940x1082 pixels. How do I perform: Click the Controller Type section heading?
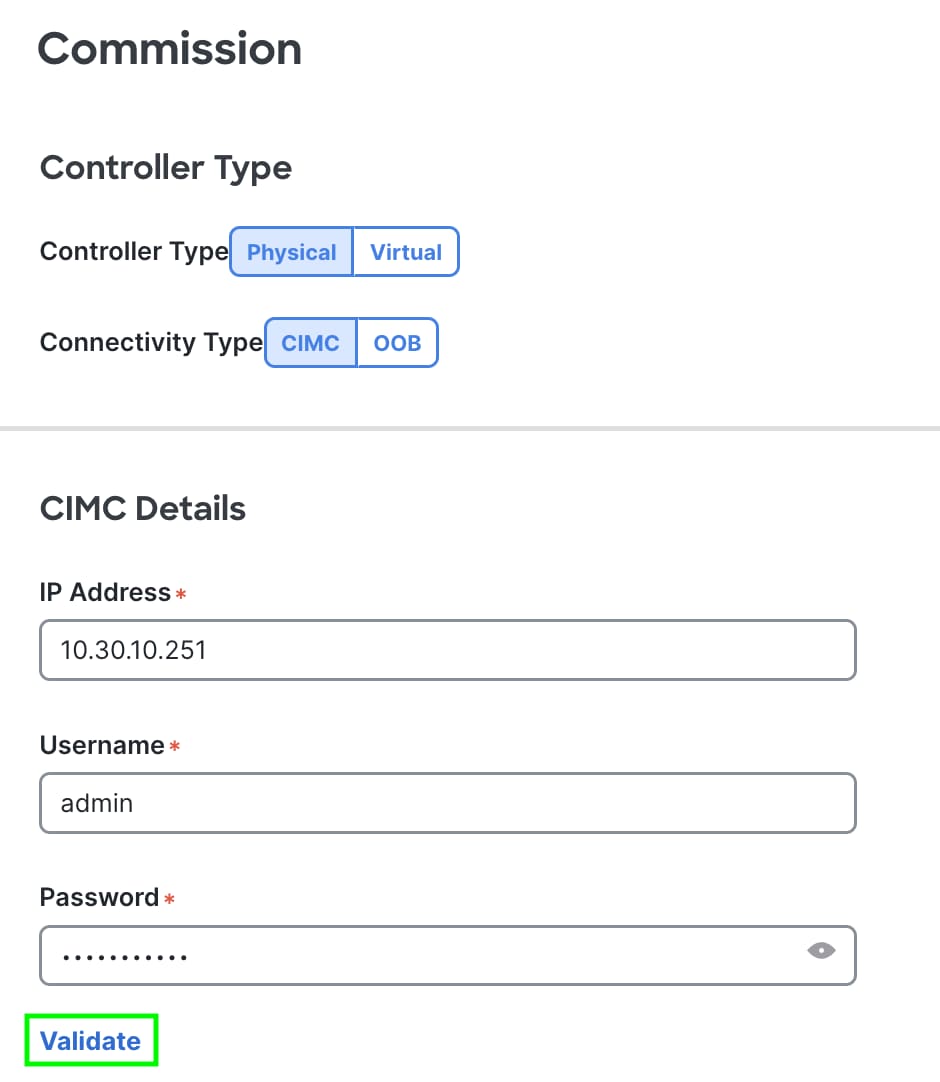165,168
